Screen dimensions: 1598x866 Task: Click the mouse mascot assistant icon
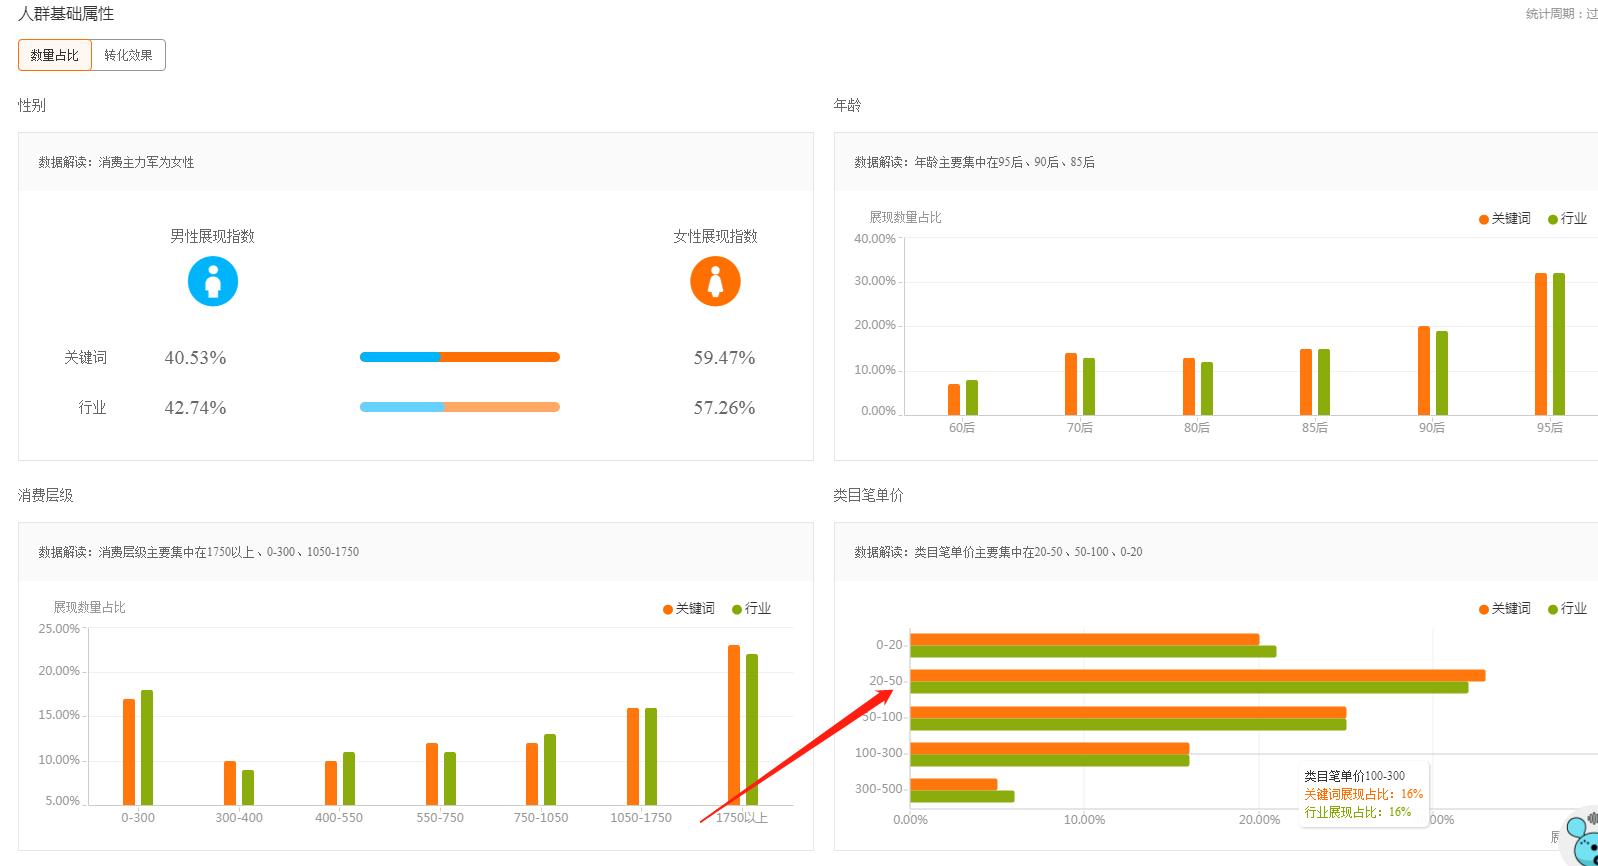1581,838
